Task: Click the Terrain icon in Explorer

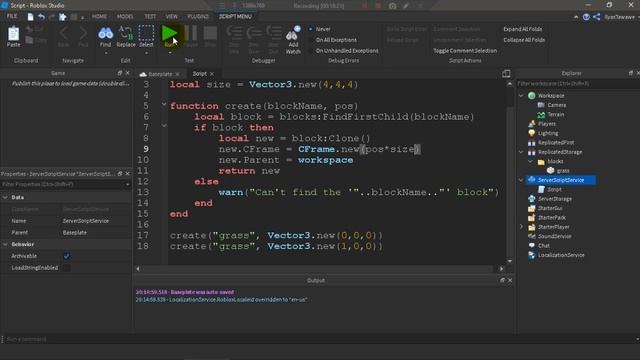Action: click(541, 115)
